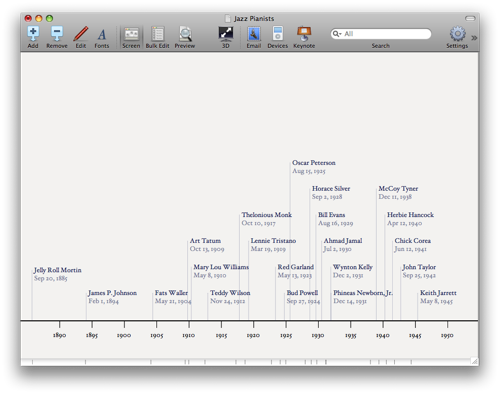This screenshot has height=394, width=500.
Task: Export the timeline to Keynote
Action: pyautogui.click(x=304, y=34)
